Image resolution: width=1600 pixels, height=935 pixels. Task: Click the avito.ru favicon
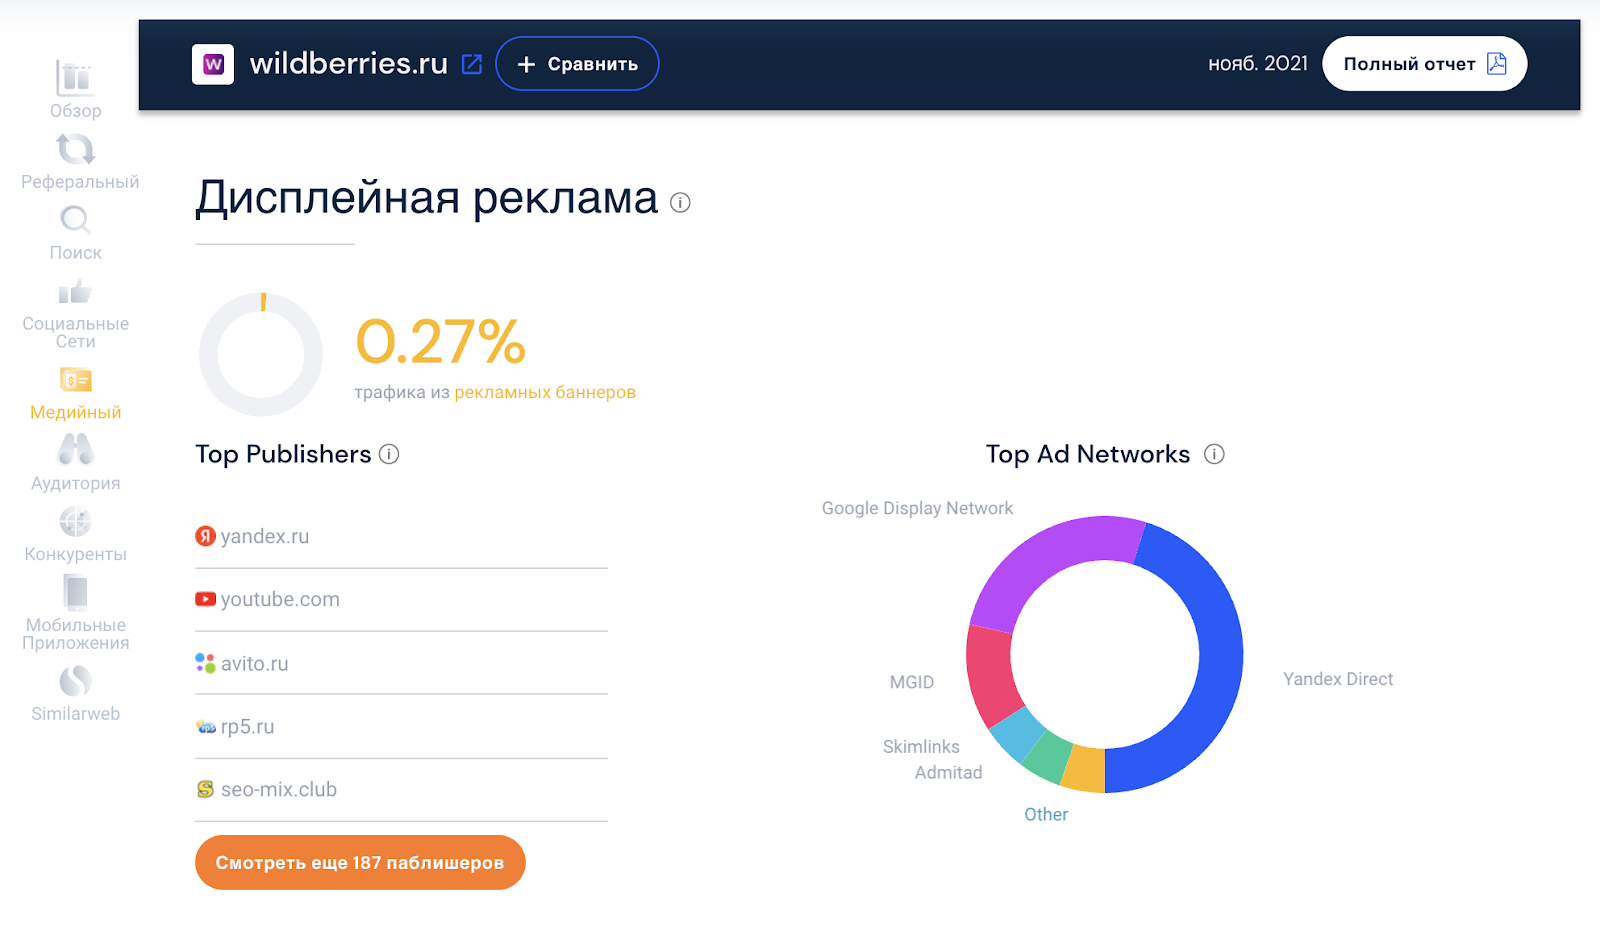205,663
